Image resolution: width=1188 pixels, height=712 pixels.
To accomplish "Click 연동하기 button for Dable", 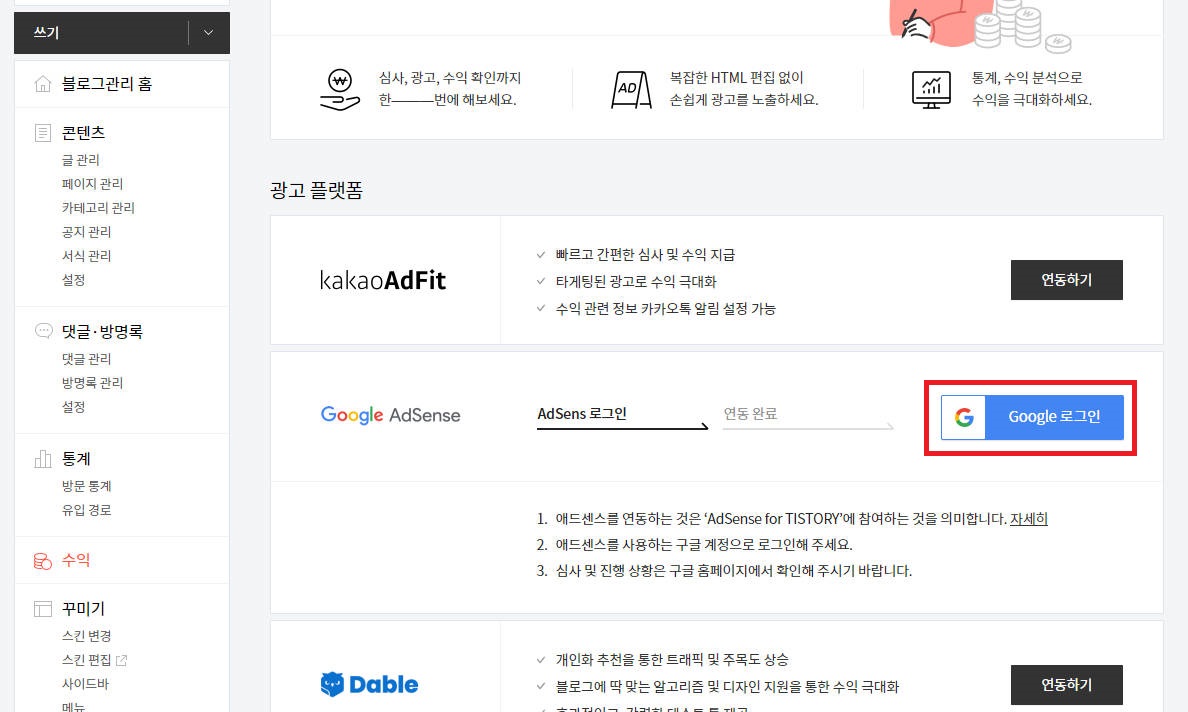I will 1067,685.
